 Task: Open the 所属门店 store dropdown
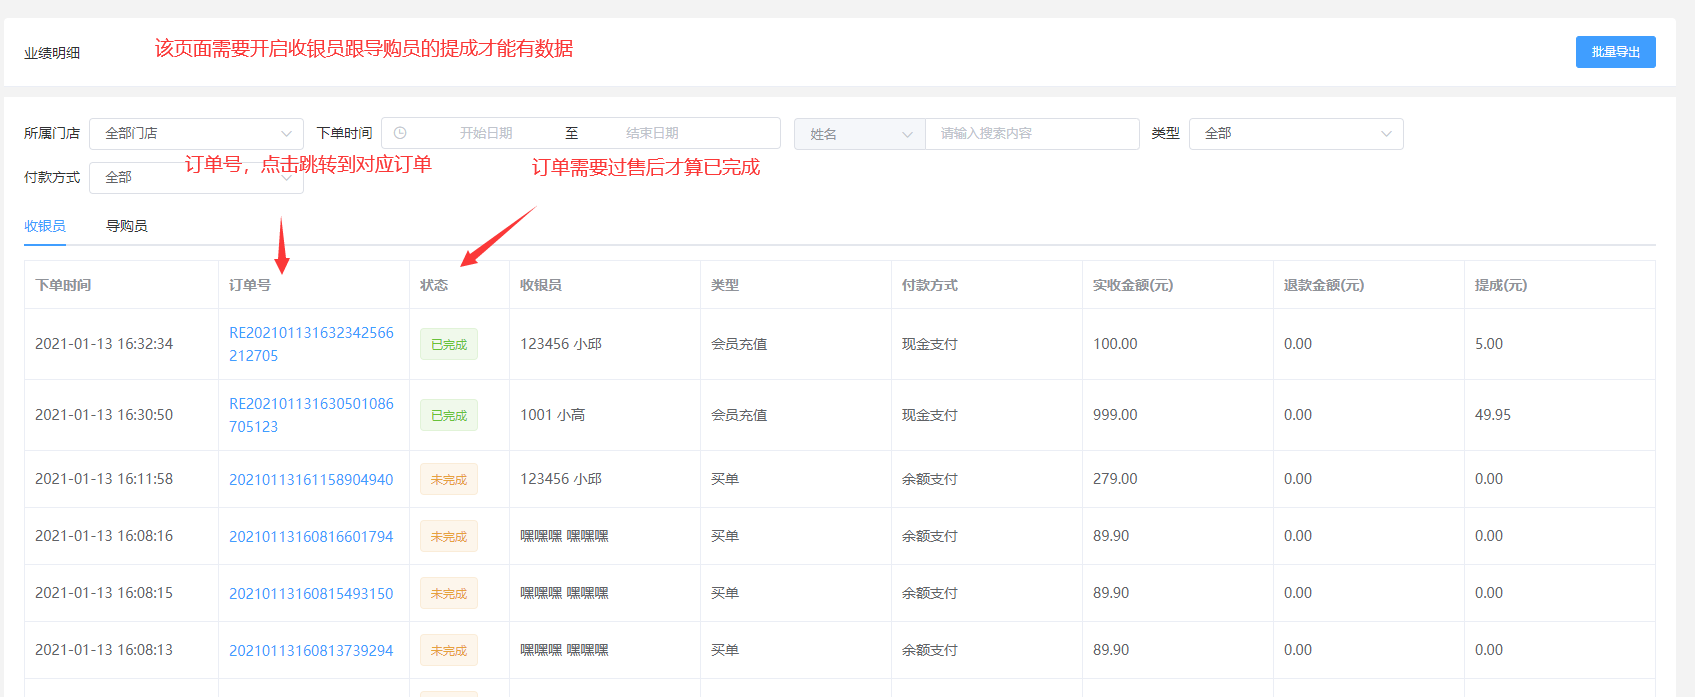pos(196,134)
